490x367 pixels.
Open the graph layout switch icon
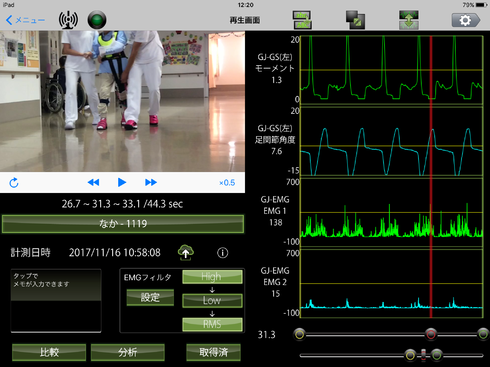click(x=302, y=20)
